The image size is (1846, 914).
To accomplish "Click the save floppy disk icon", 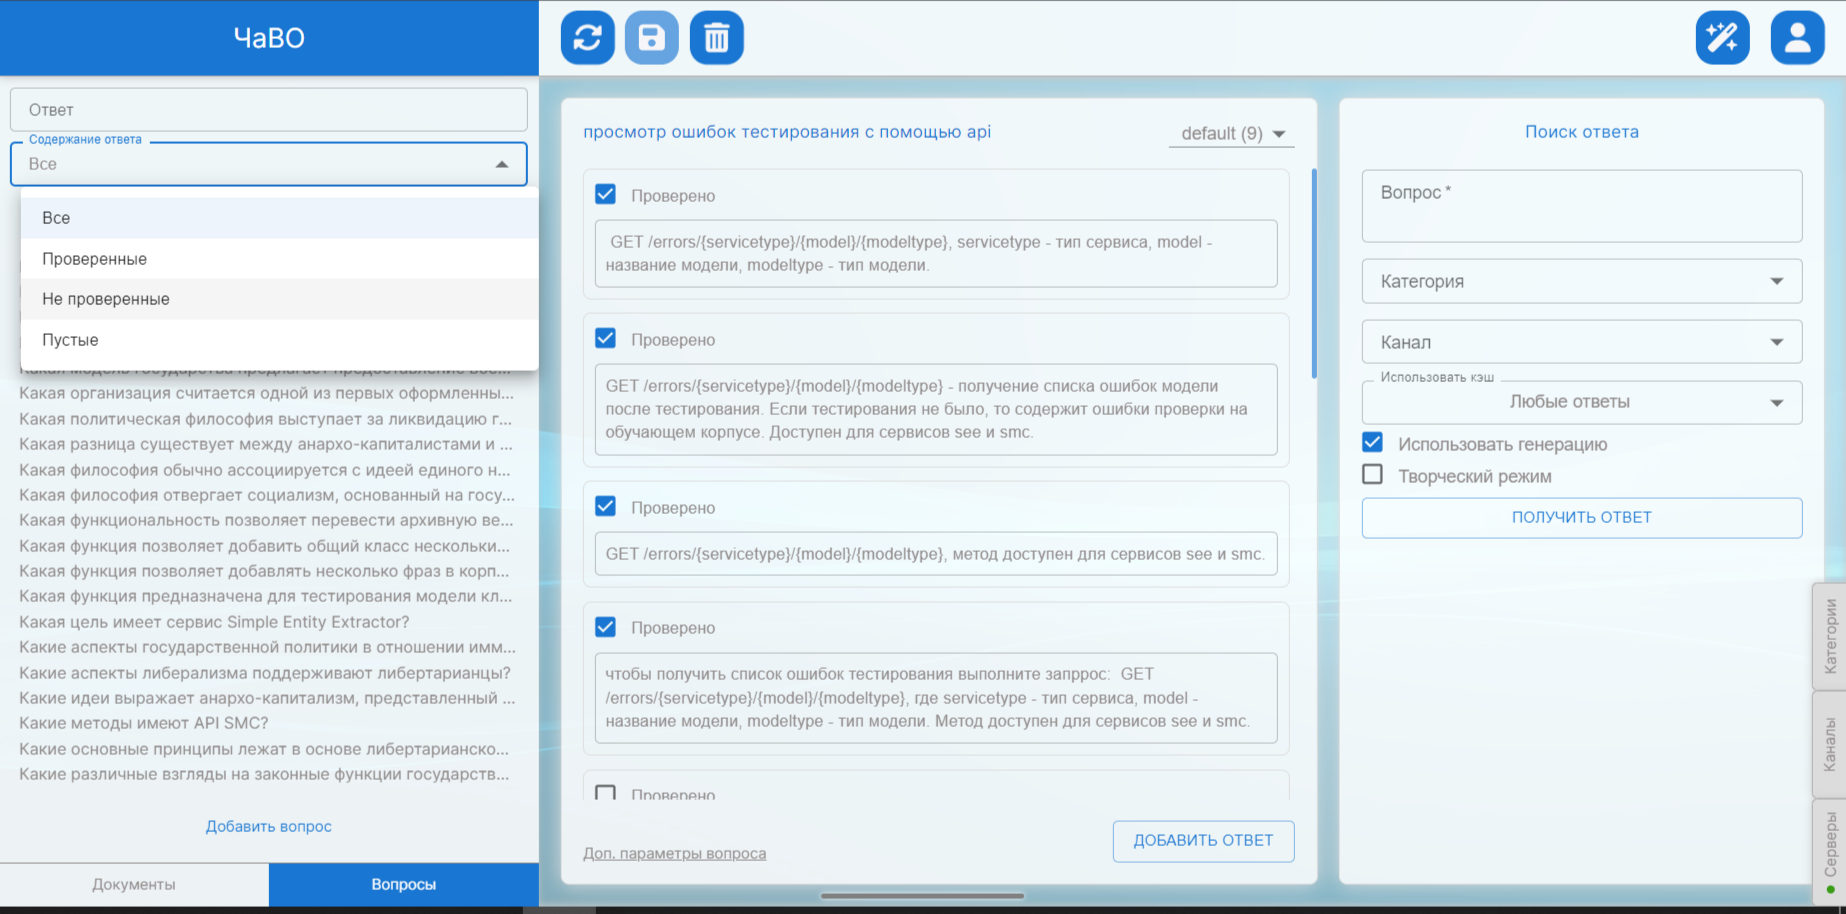I will (651, 38).
